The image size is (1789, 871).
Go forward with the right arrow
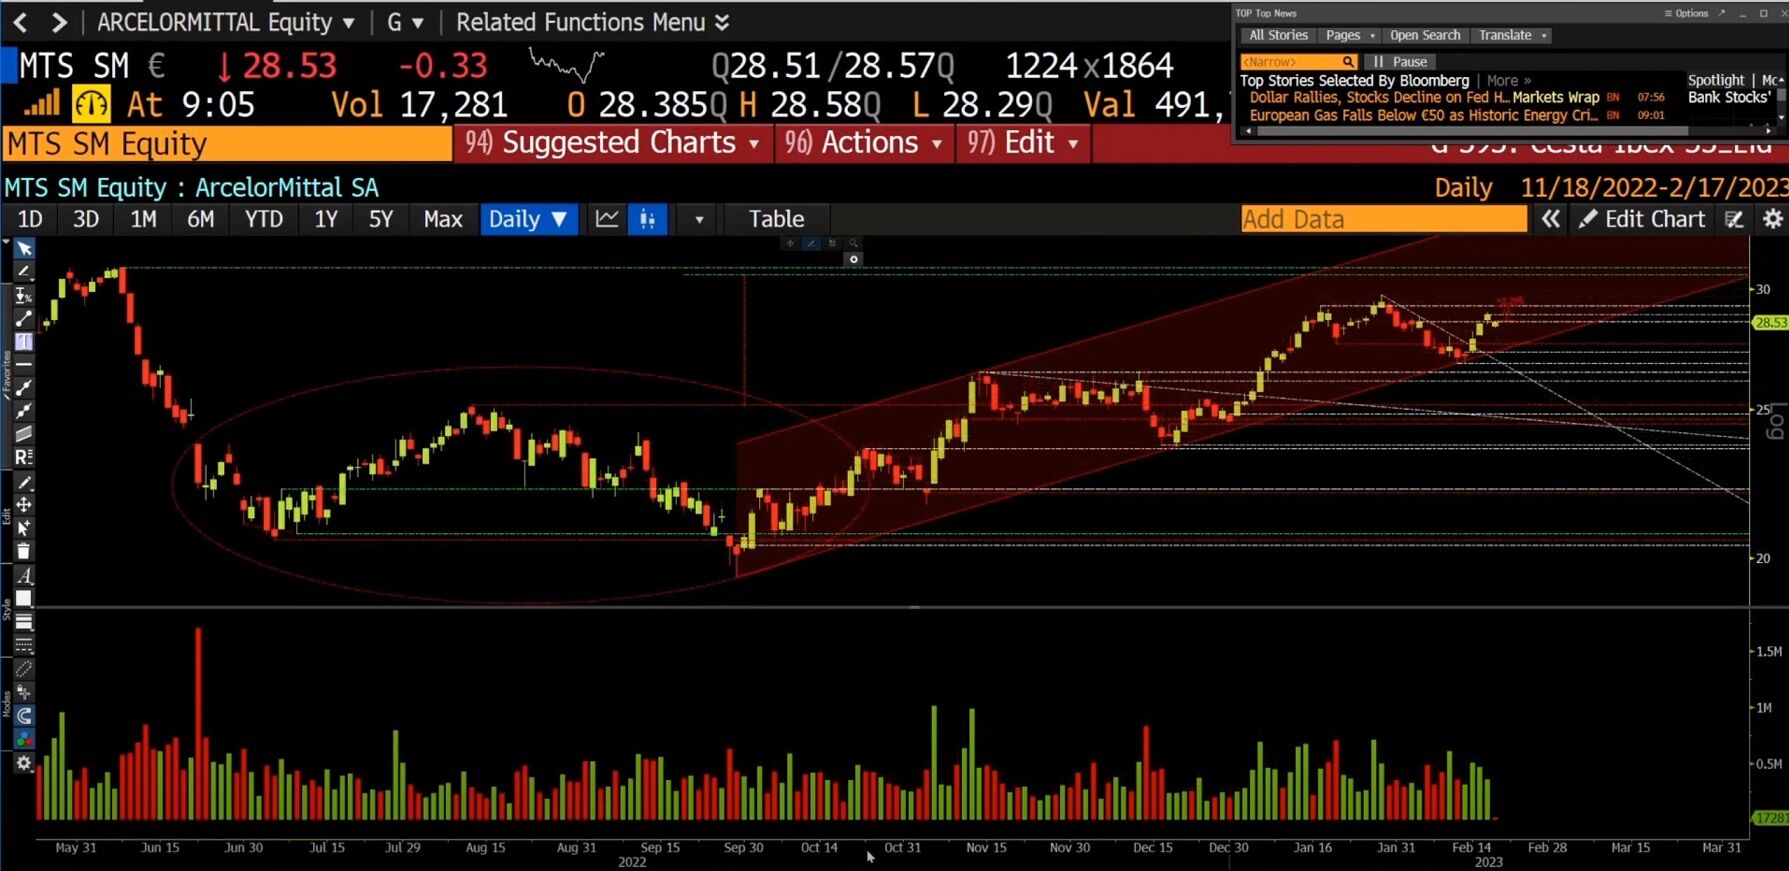[59, 22]
